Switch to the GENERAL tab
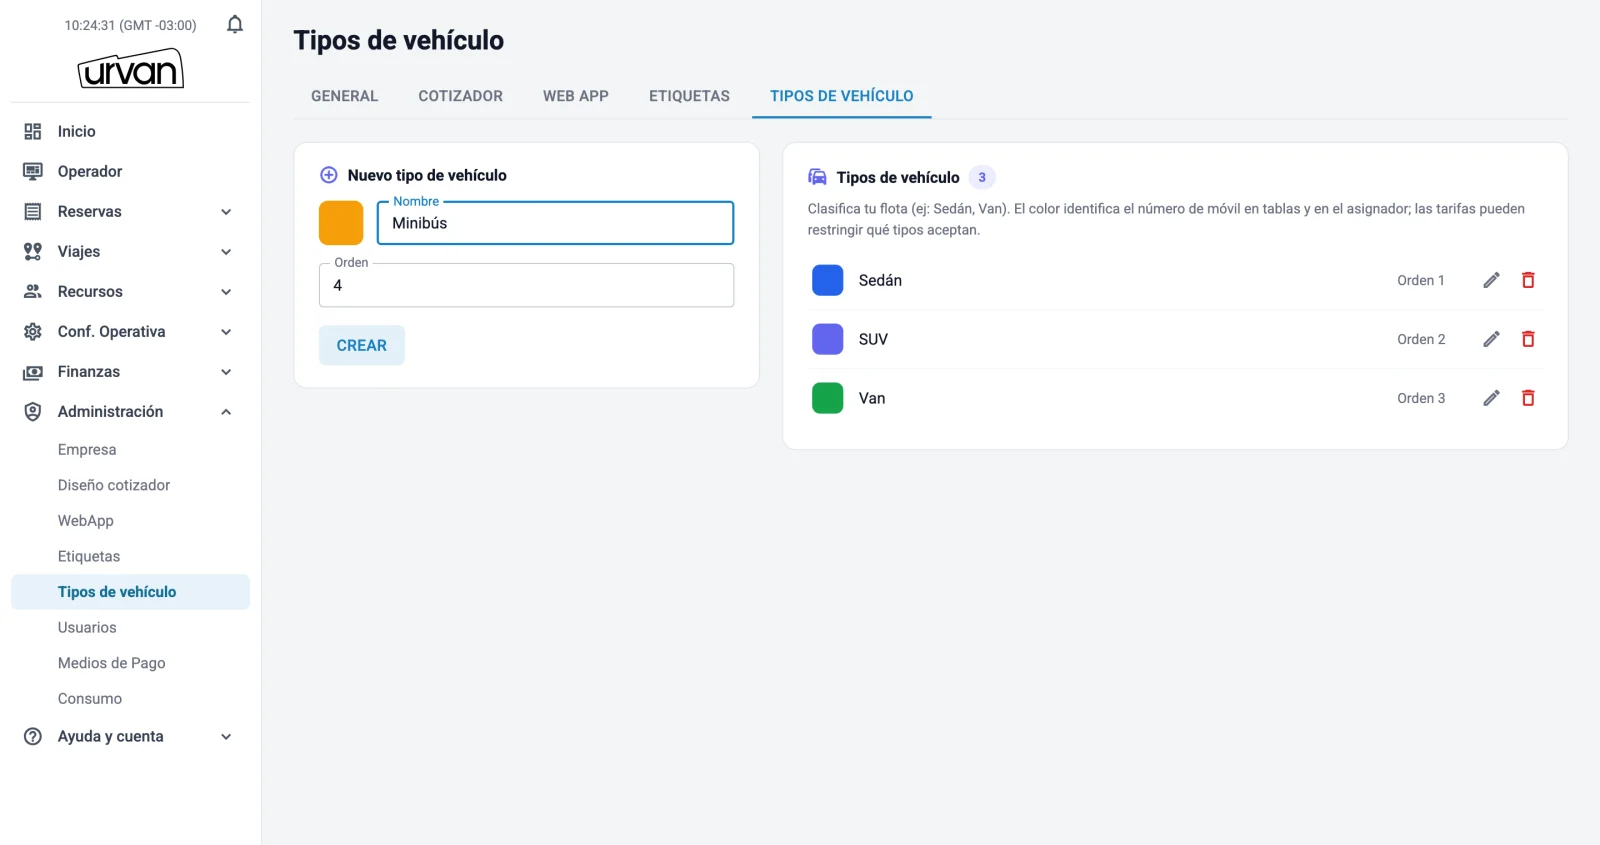The image size is (1600, 845). (x=344, y=96)
